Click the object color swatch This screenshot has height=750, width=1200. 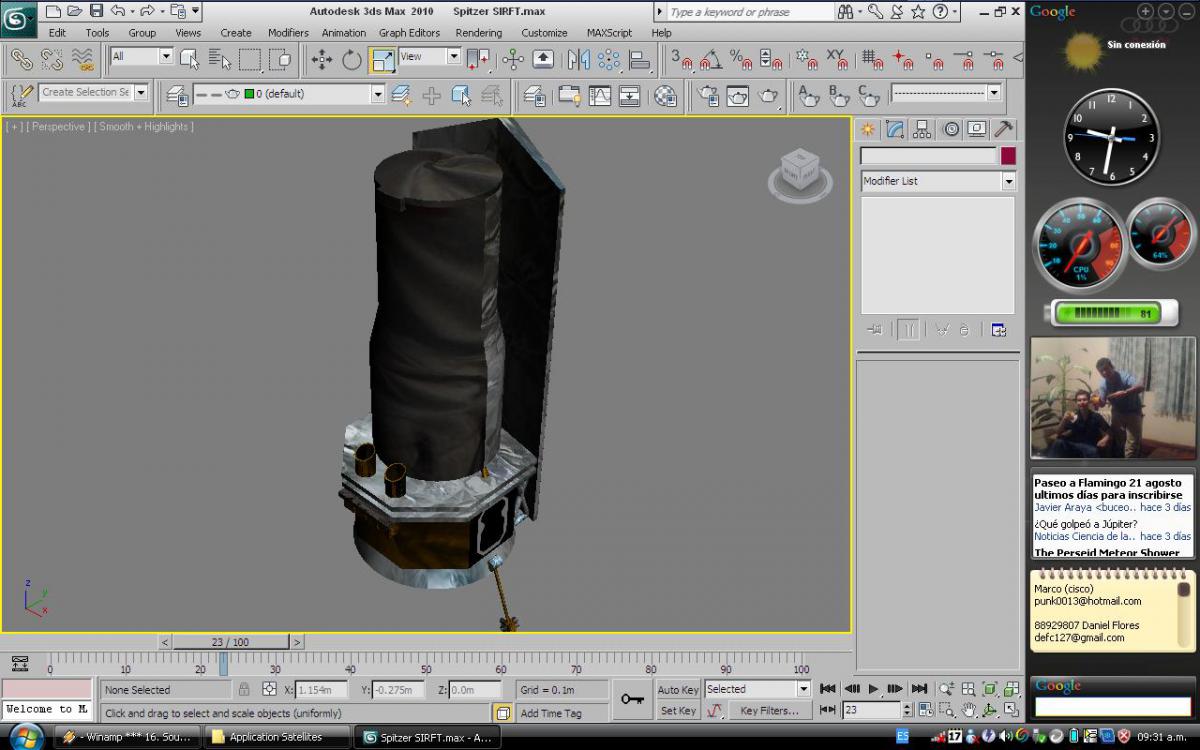pos(1008,156)
